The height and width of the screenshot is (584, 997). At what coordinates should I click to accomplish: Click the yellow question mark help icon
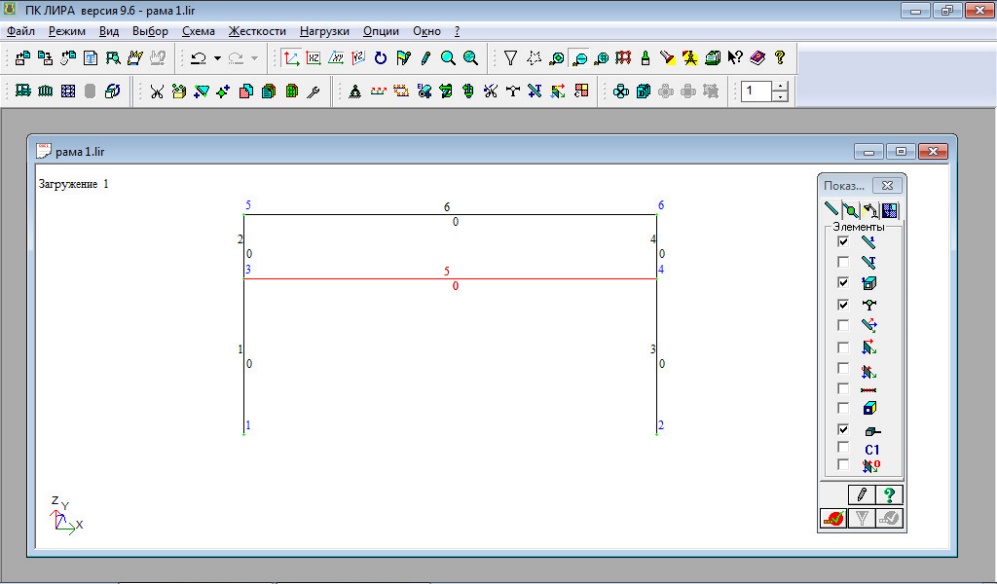coord(780,58)
